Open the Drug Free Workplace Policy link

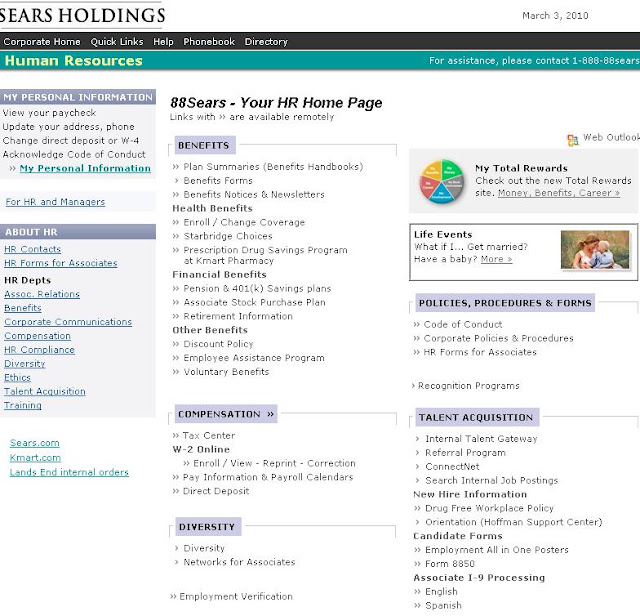click(489, 508)
